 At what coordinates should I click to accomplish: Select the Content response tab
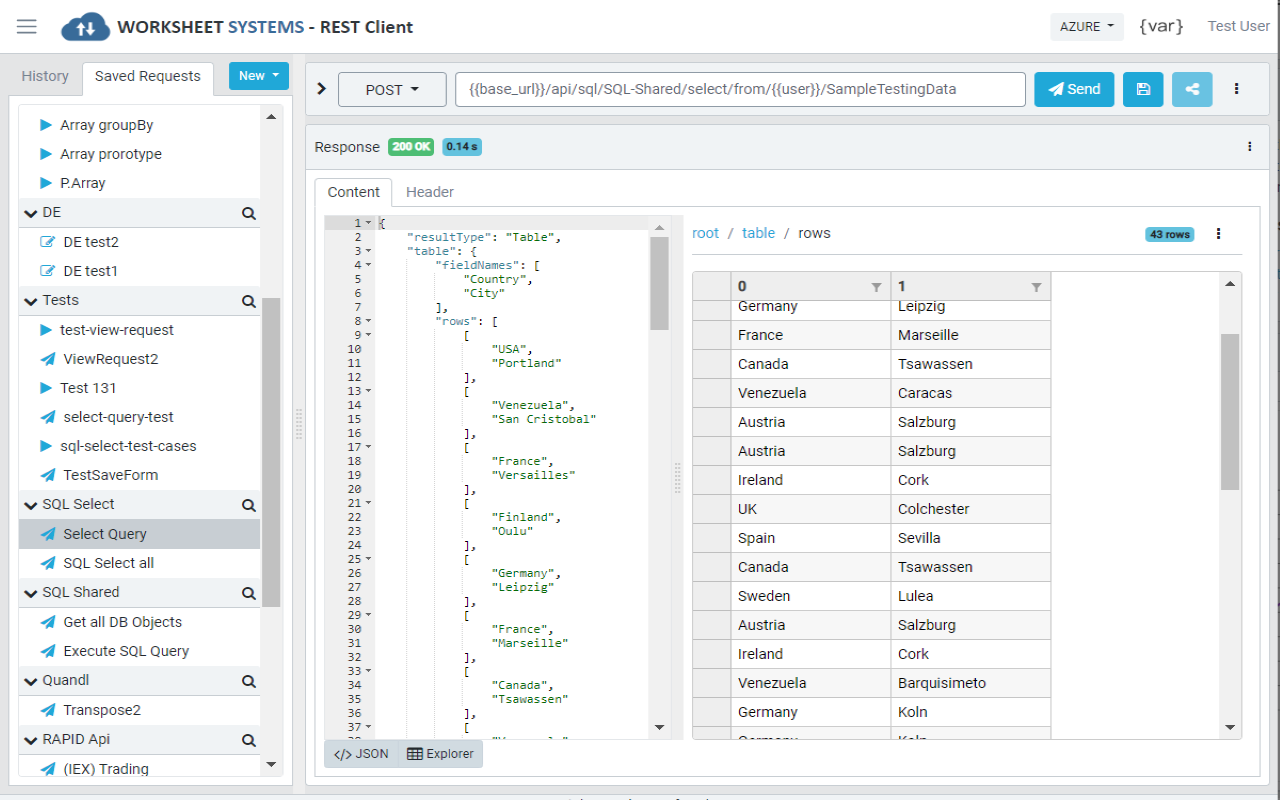click(353, 192)
